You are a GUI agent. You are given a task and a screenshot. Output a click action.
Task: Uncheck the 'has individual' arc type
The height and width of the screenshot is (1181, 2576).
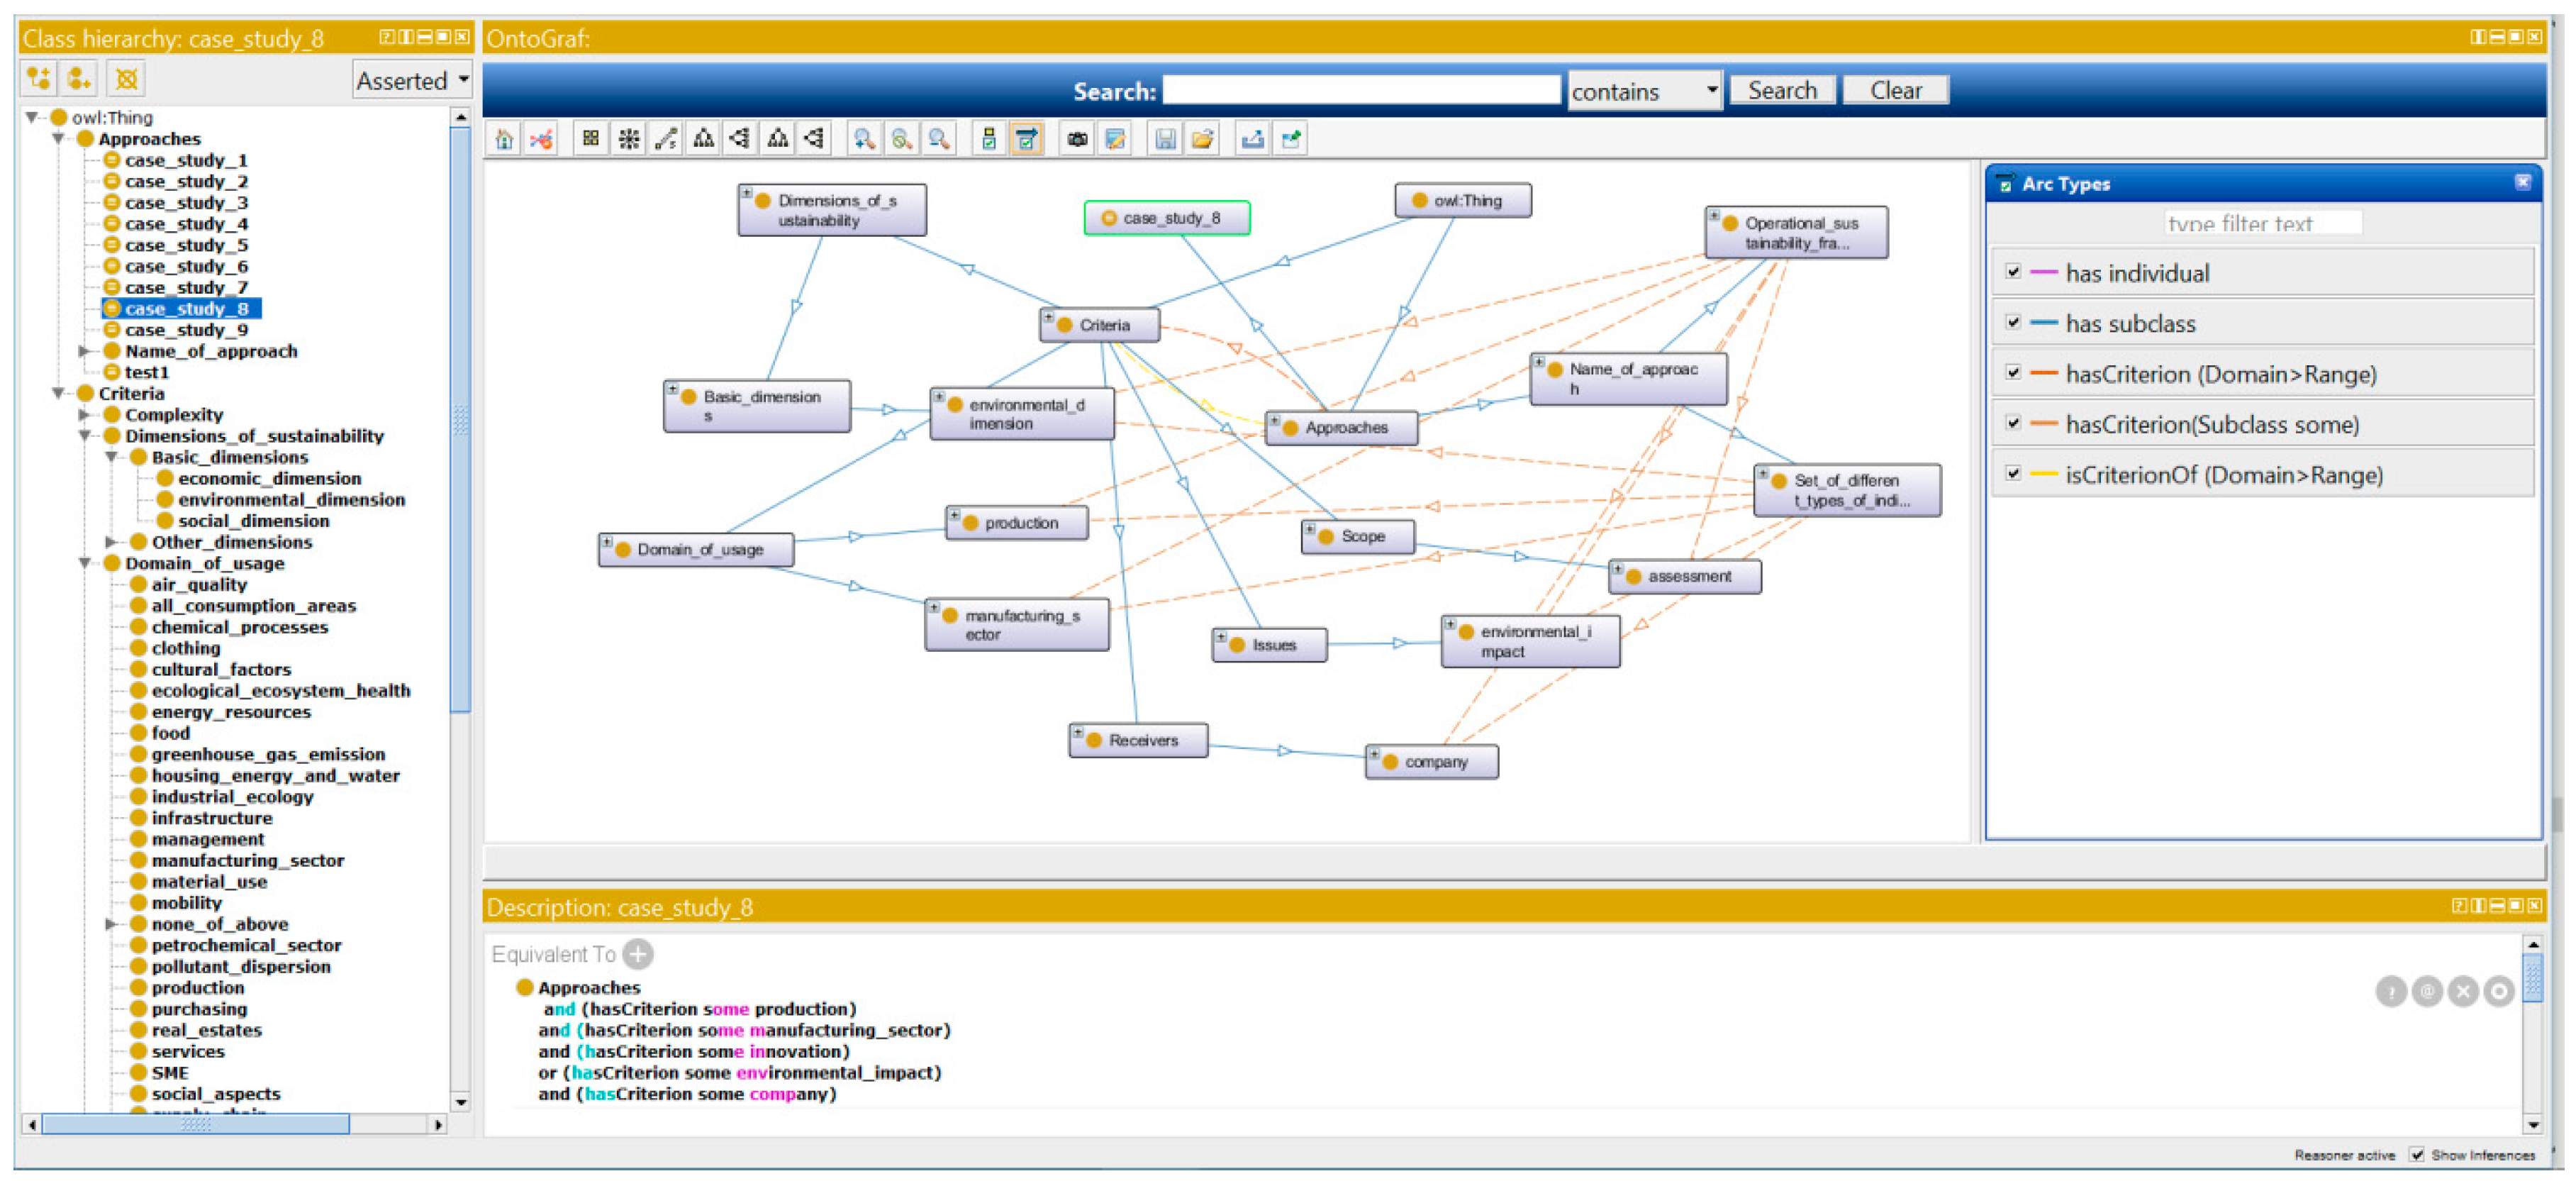2013,272
